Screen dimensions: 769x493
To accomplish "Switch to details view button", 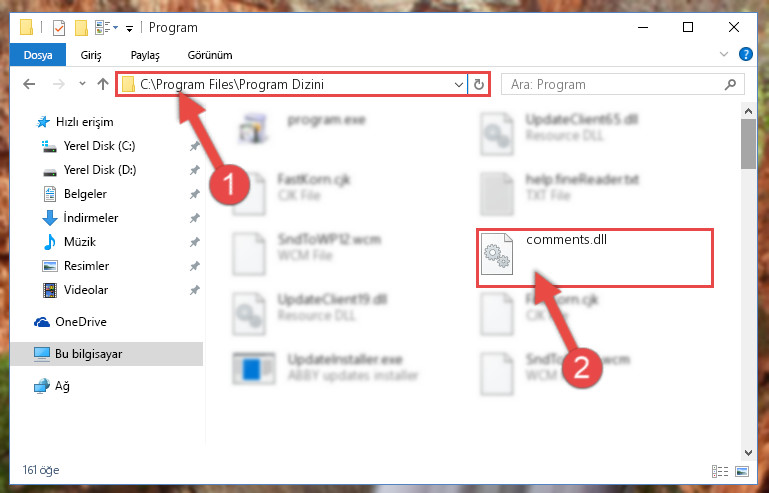I will click(x=720, y=471).
